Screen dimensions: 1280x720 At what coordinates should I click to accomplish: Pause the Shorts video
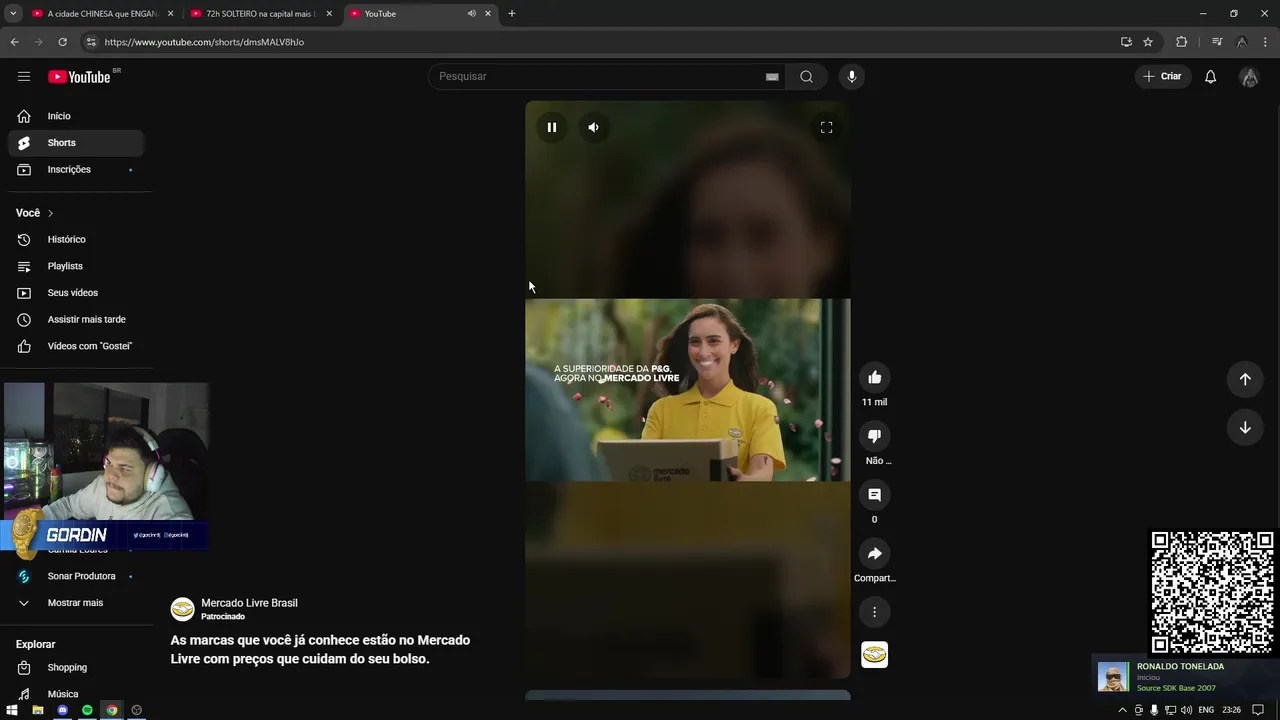[x=551, y=127]
